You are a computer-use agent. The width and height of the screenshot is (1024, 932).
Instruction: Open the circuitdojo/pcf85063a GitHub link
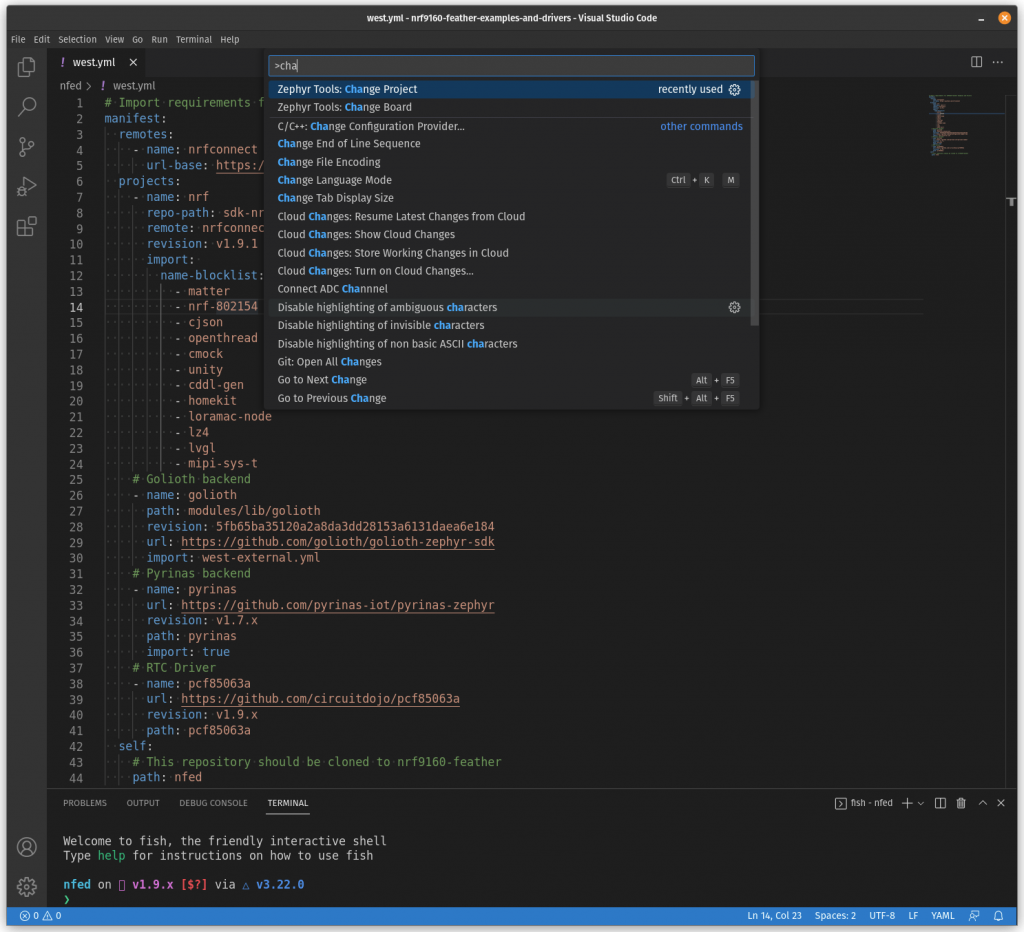tap(320, 699)
